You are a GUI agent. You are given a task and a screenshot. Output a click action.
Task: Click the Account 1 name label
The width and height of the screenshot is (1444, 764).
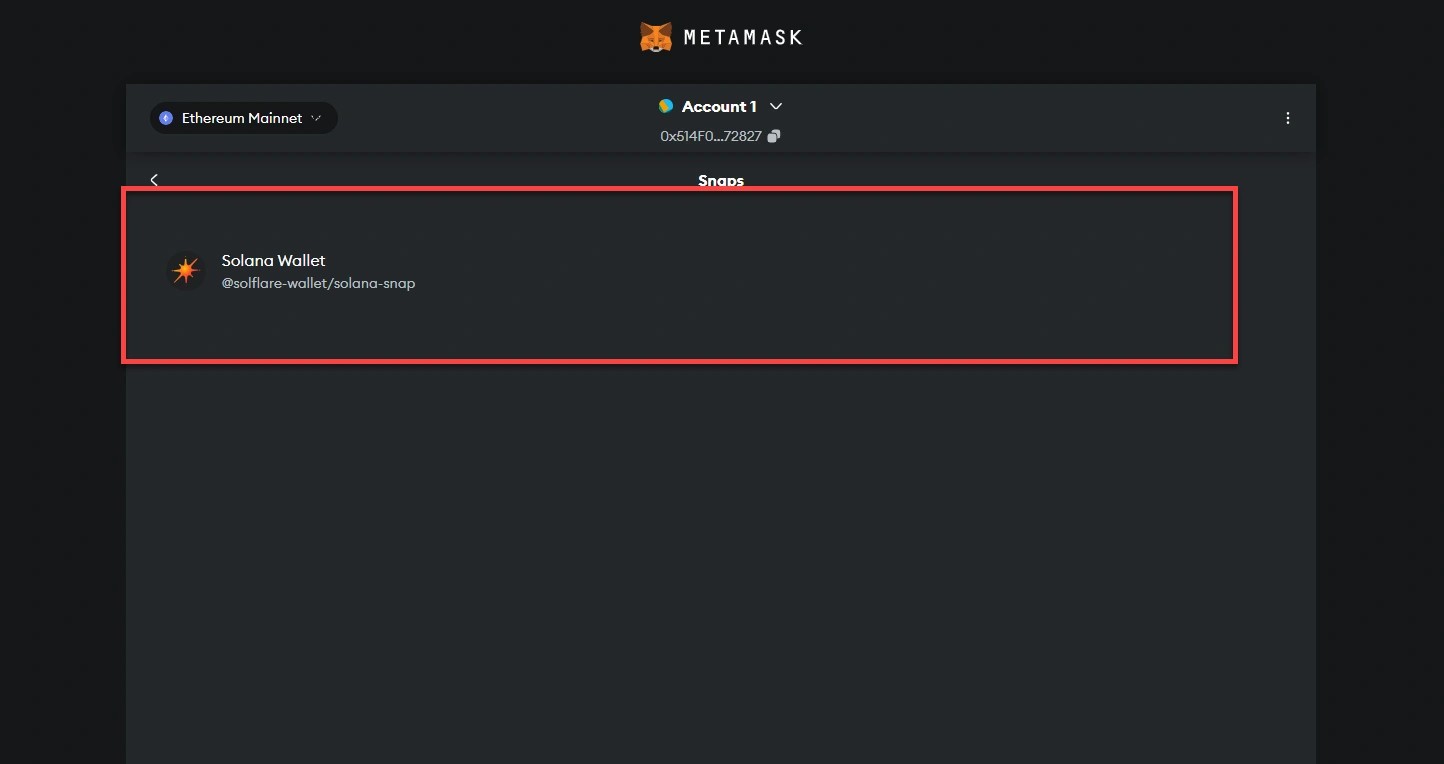coord(719,106)
